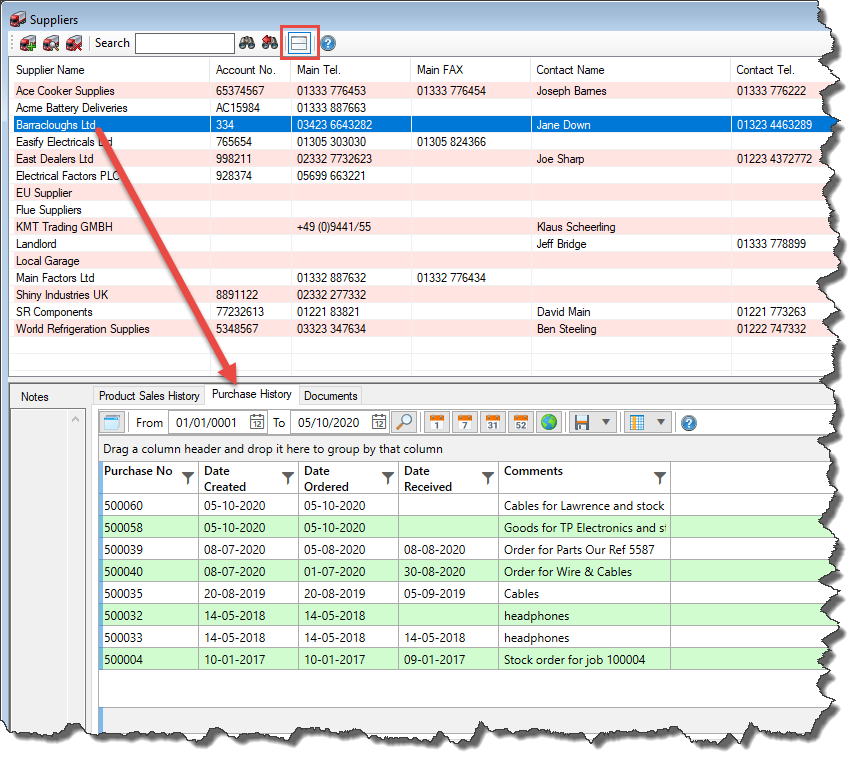Set date range to last 7 days
This screenshot has height=766, width=862.
point(464,422)
